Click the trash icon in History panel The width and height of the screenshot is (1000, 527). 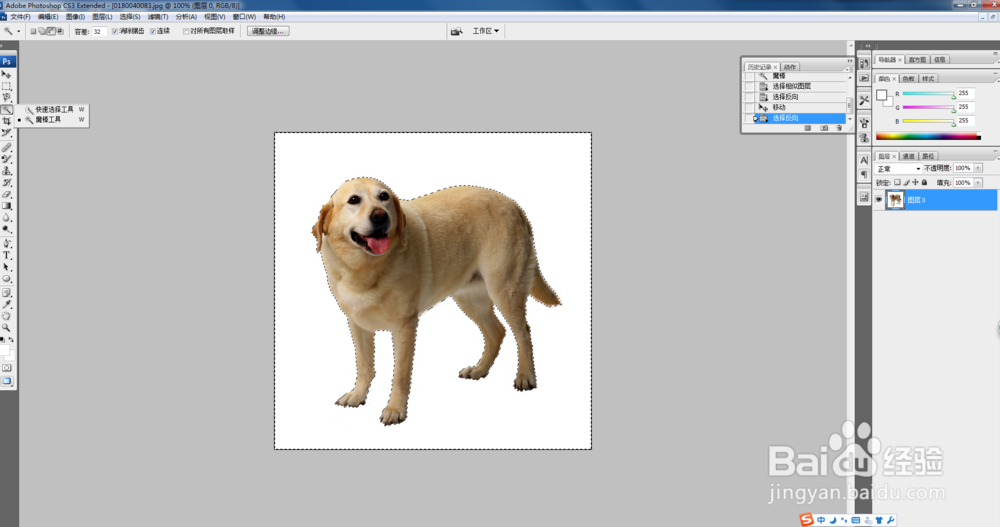point(839,128)
